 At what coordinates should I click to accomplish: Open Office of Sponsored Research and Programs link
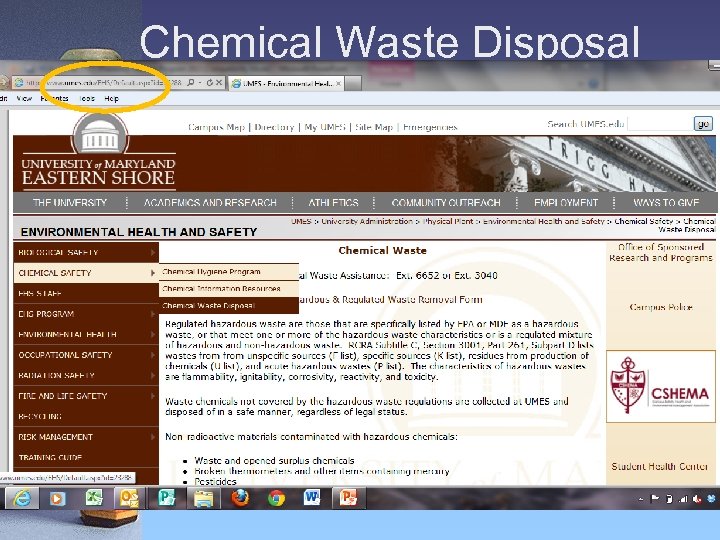[661, 253]
